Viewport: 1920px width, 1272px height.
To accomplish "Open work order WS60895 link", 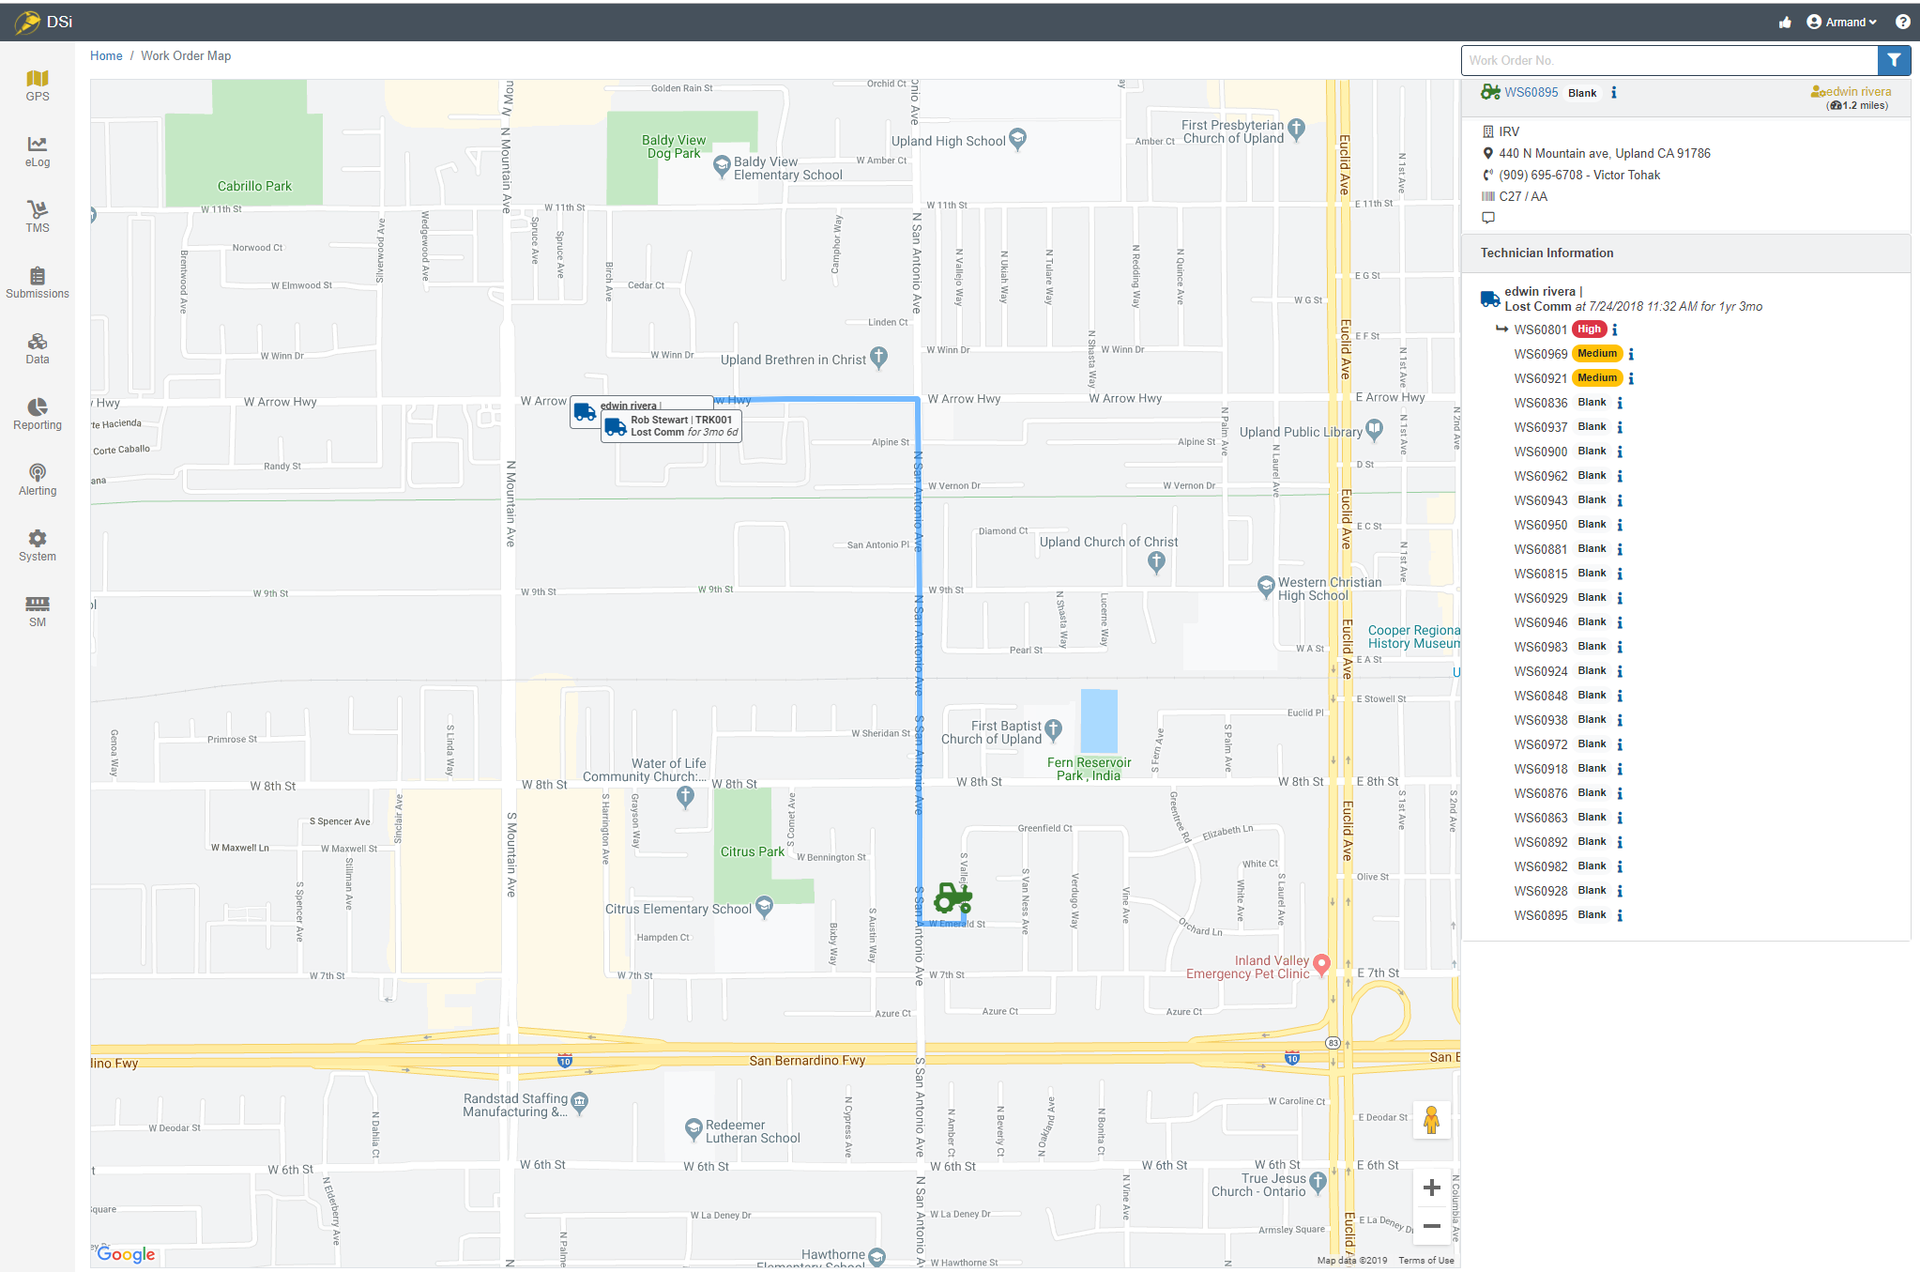I will pos(1530,92).
